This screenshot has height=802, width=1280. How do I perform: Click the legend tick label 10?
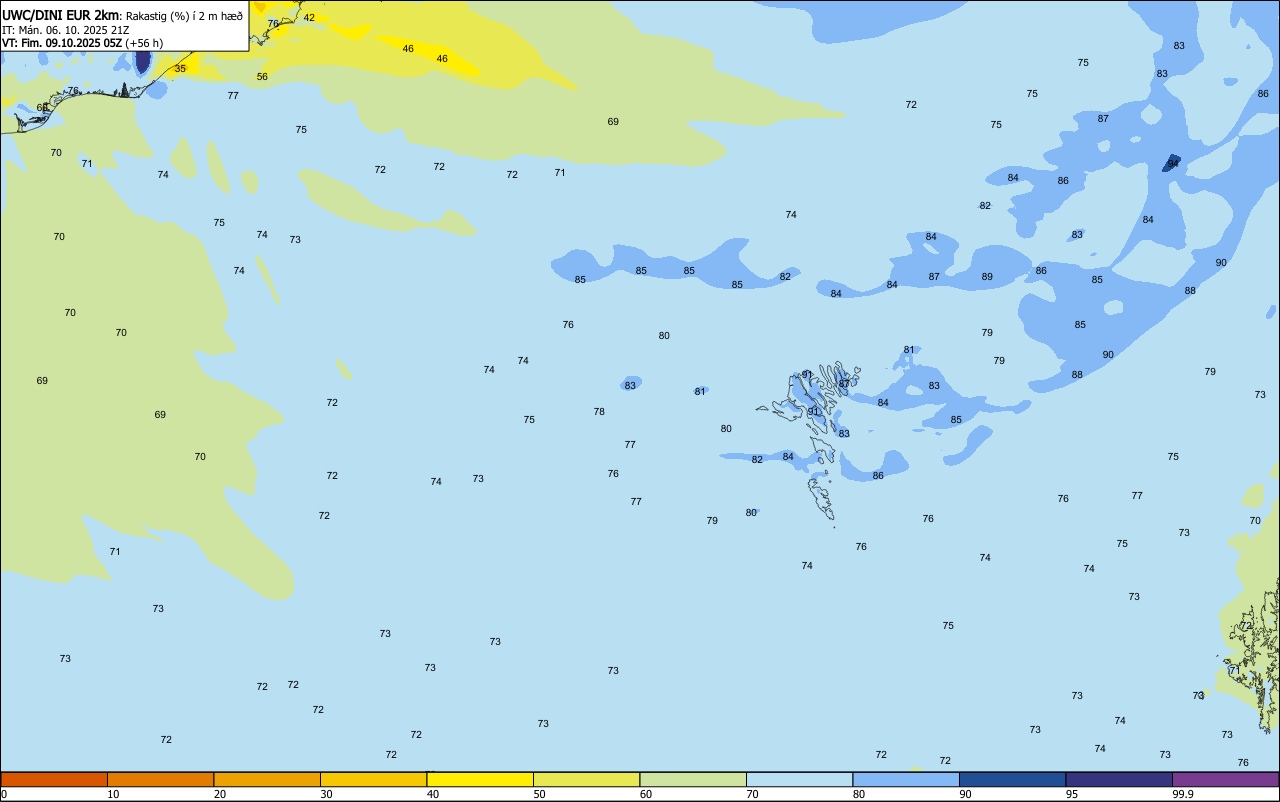point(113,794)
